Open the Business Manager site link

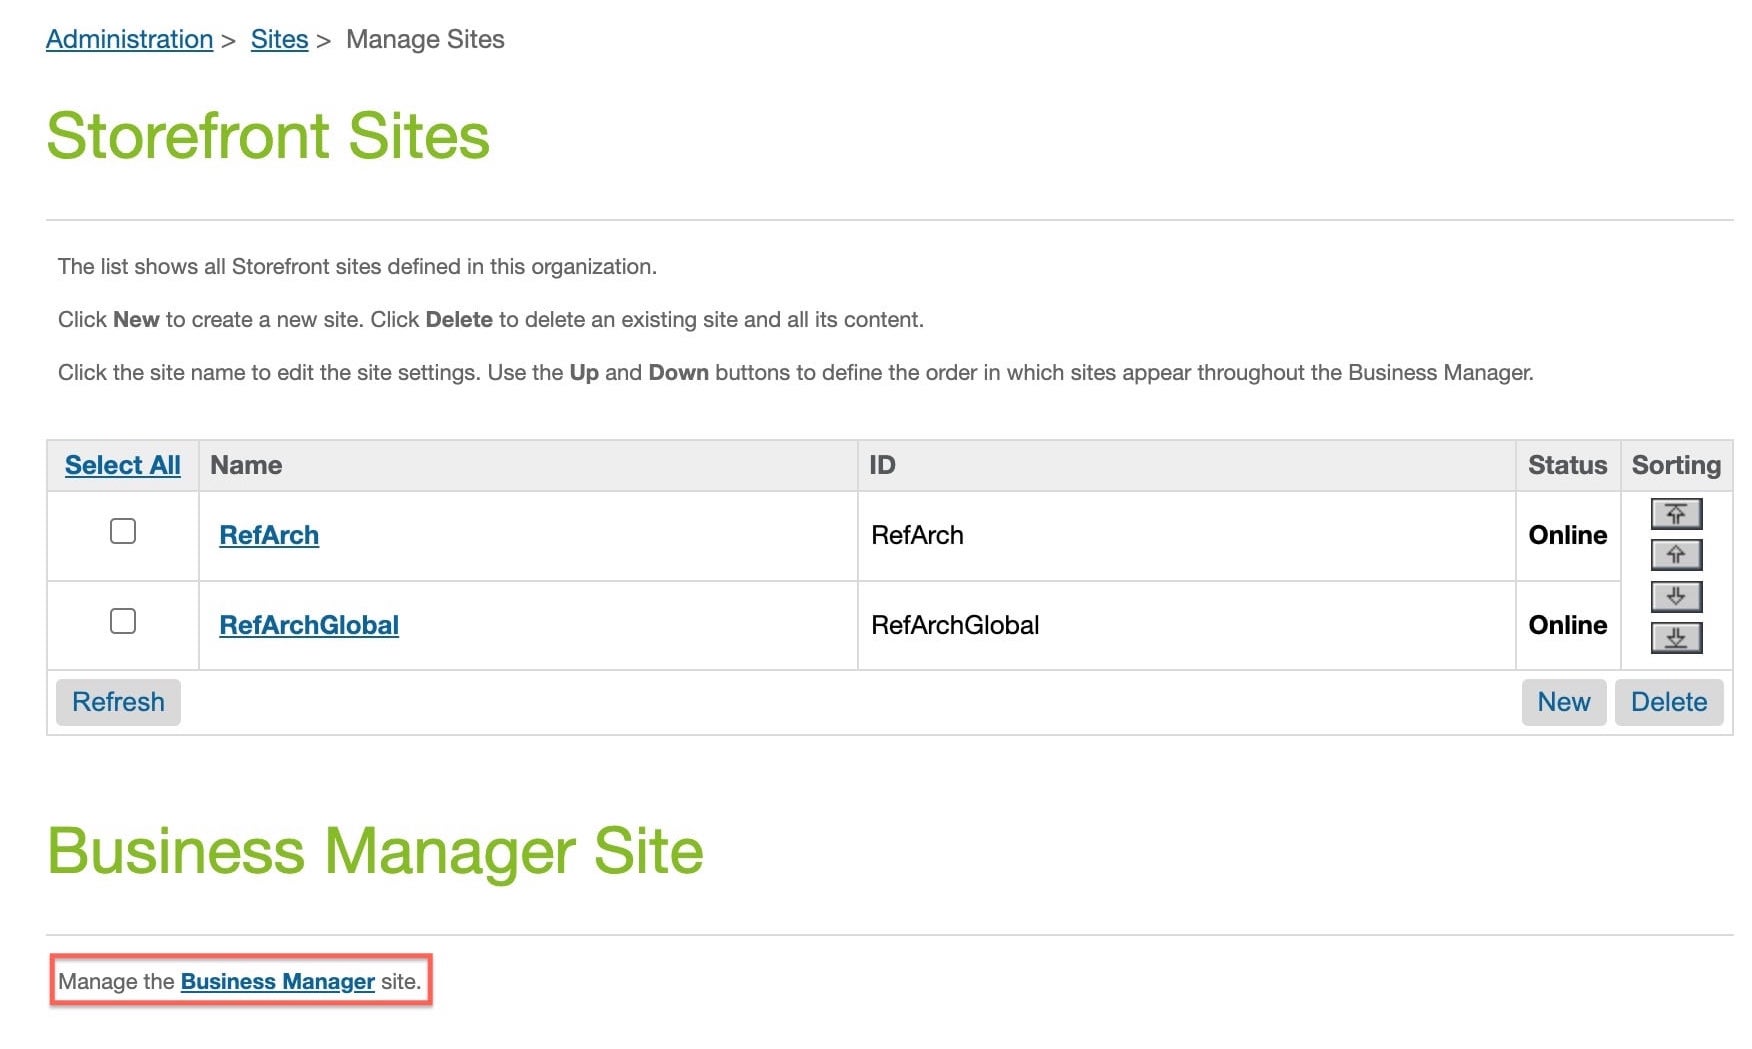pos(278,981)
